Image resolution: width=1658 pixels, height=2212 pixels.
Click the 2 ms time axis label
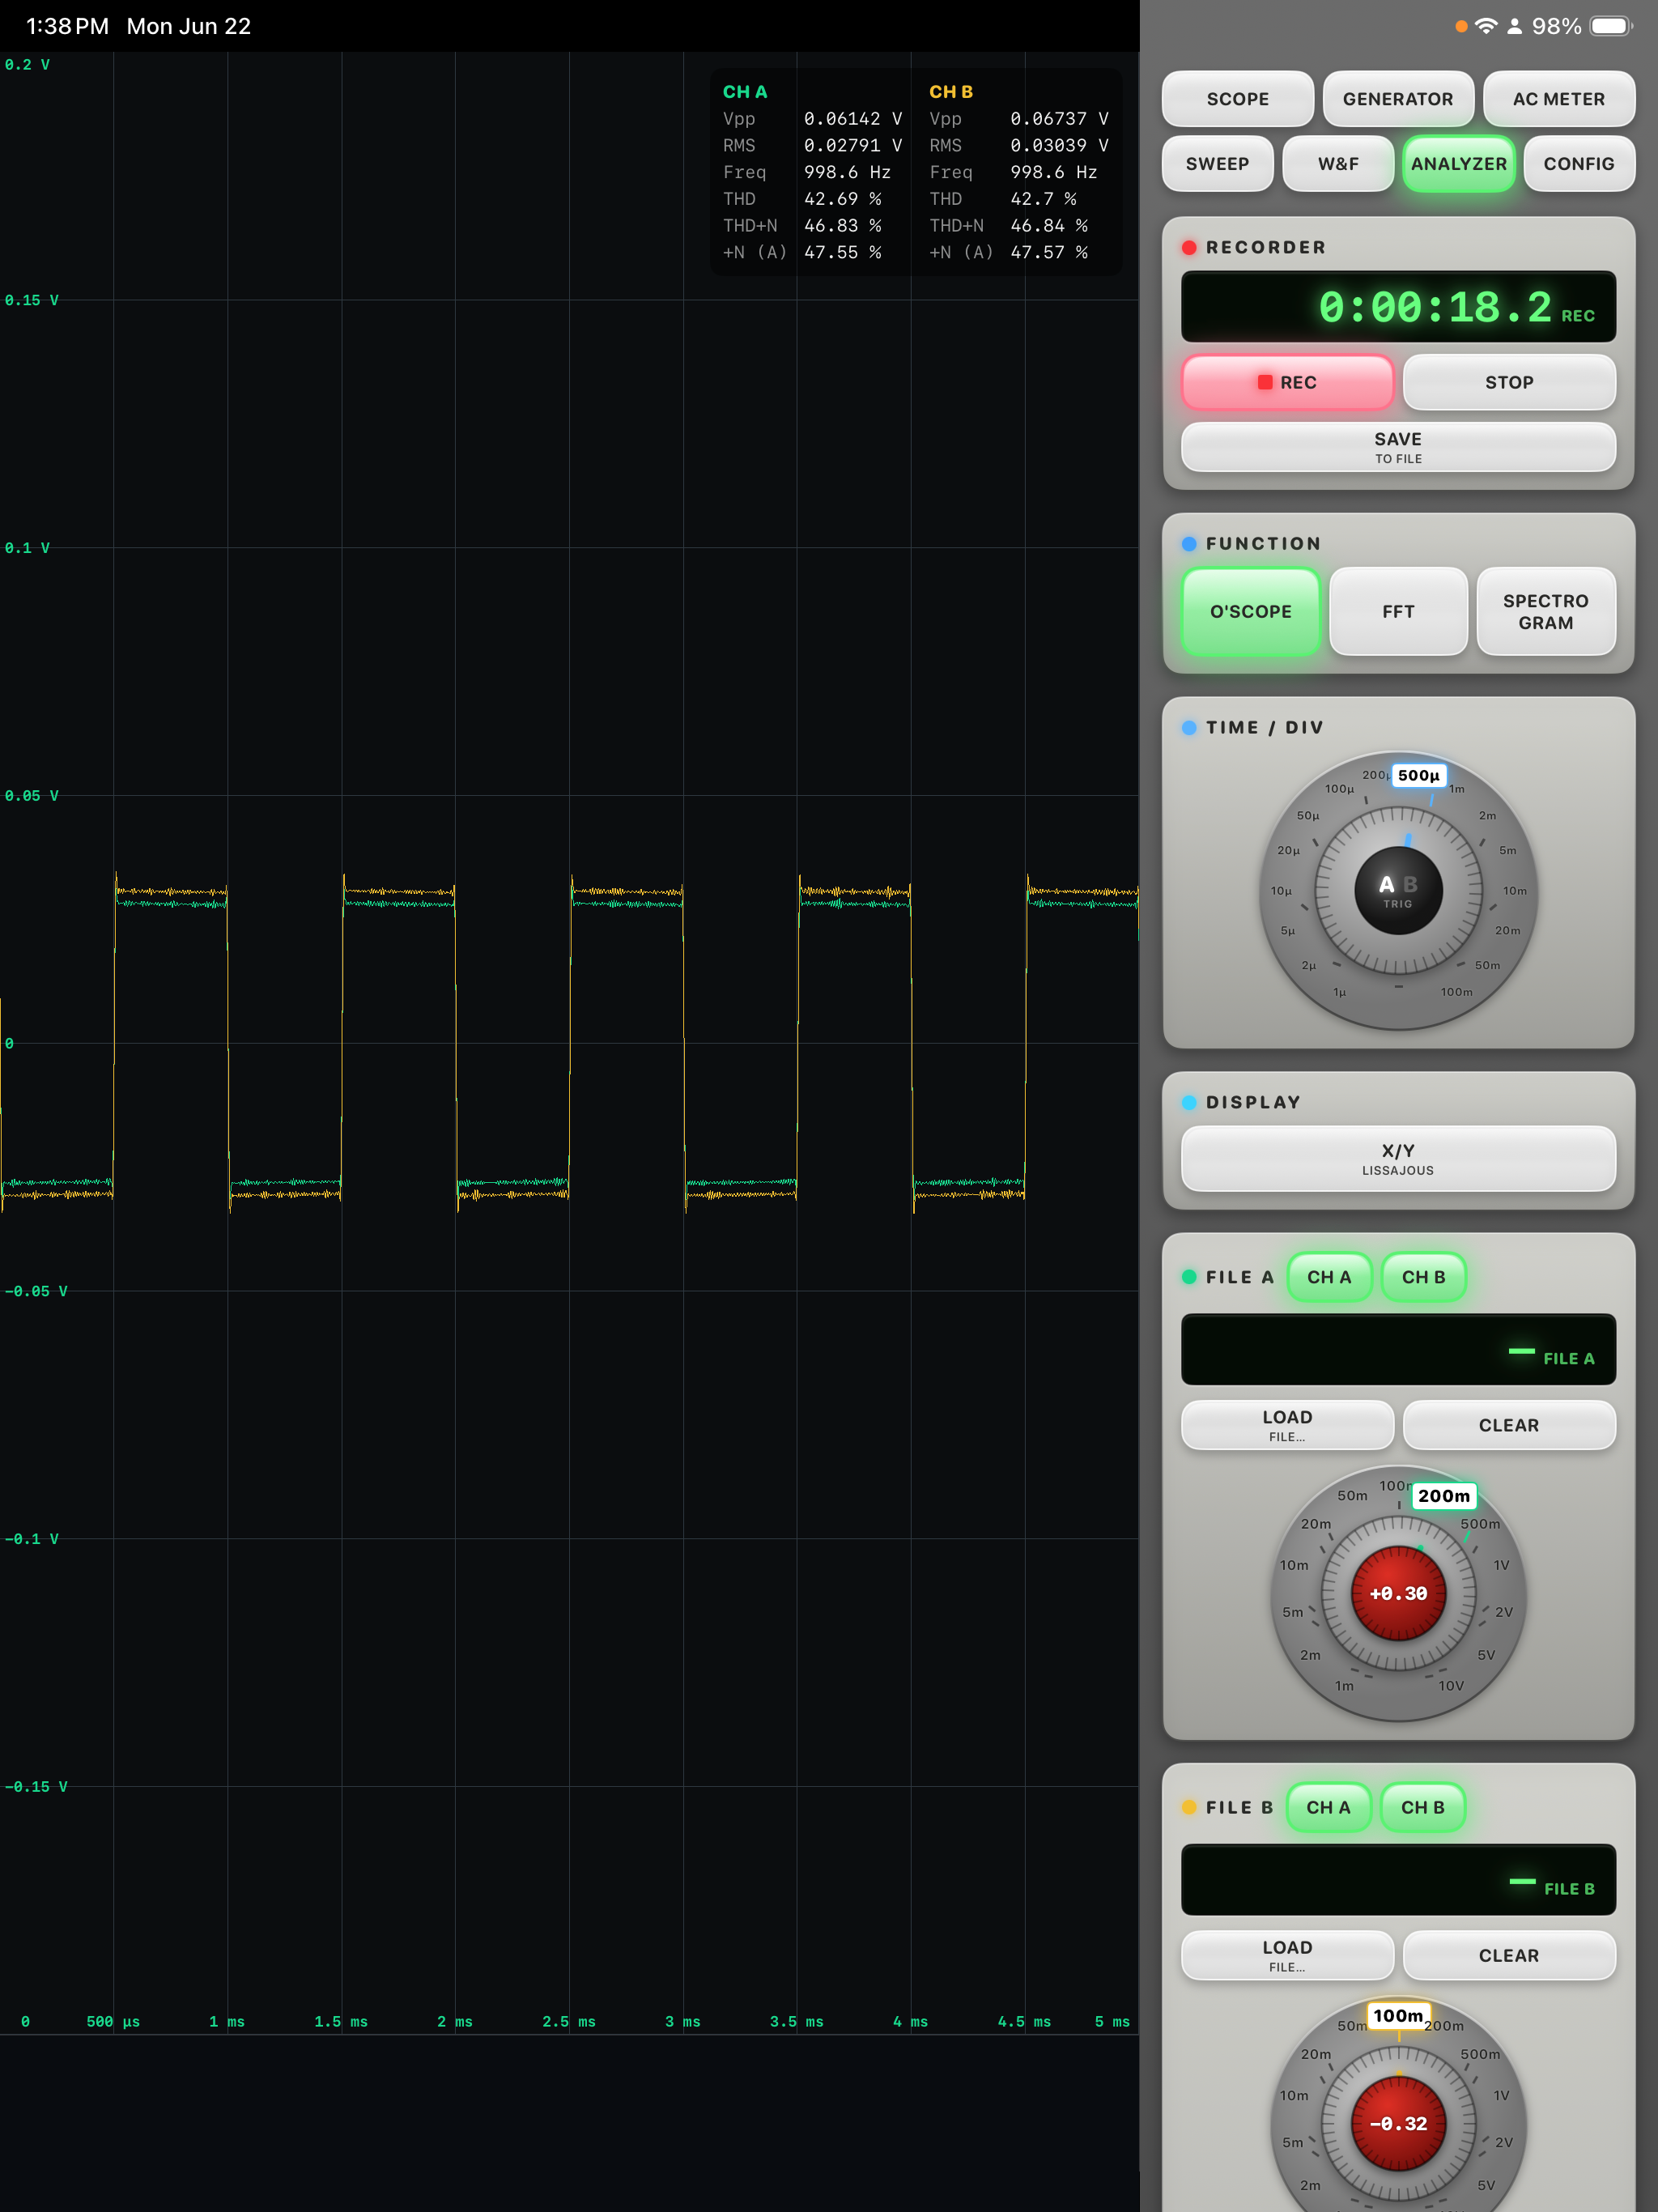pyautogui.click(x=455, y=2021)
